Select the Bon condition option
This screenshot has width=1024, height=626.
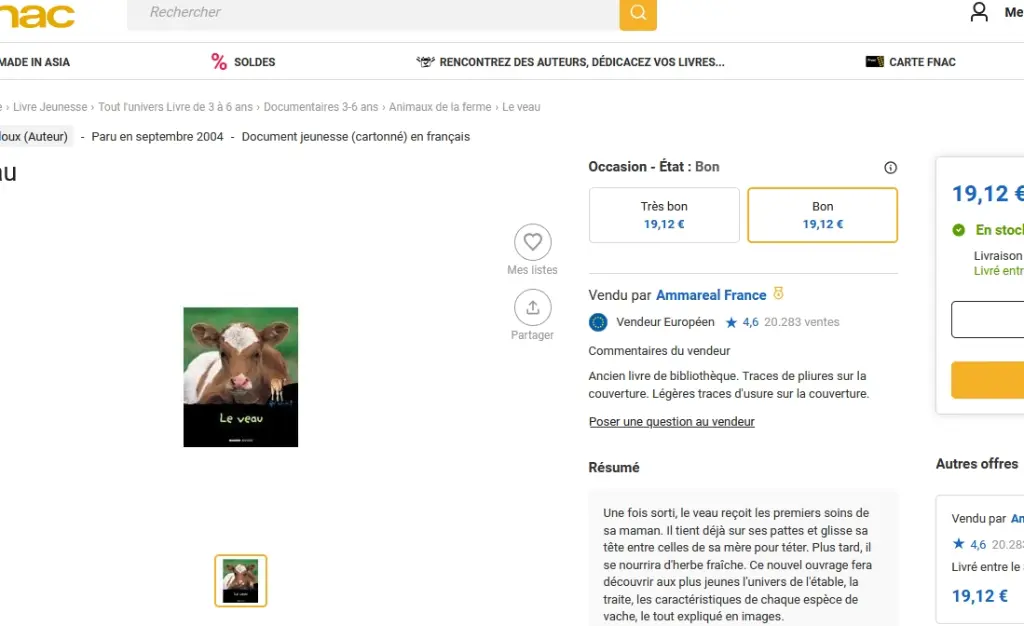pos(822,215)
